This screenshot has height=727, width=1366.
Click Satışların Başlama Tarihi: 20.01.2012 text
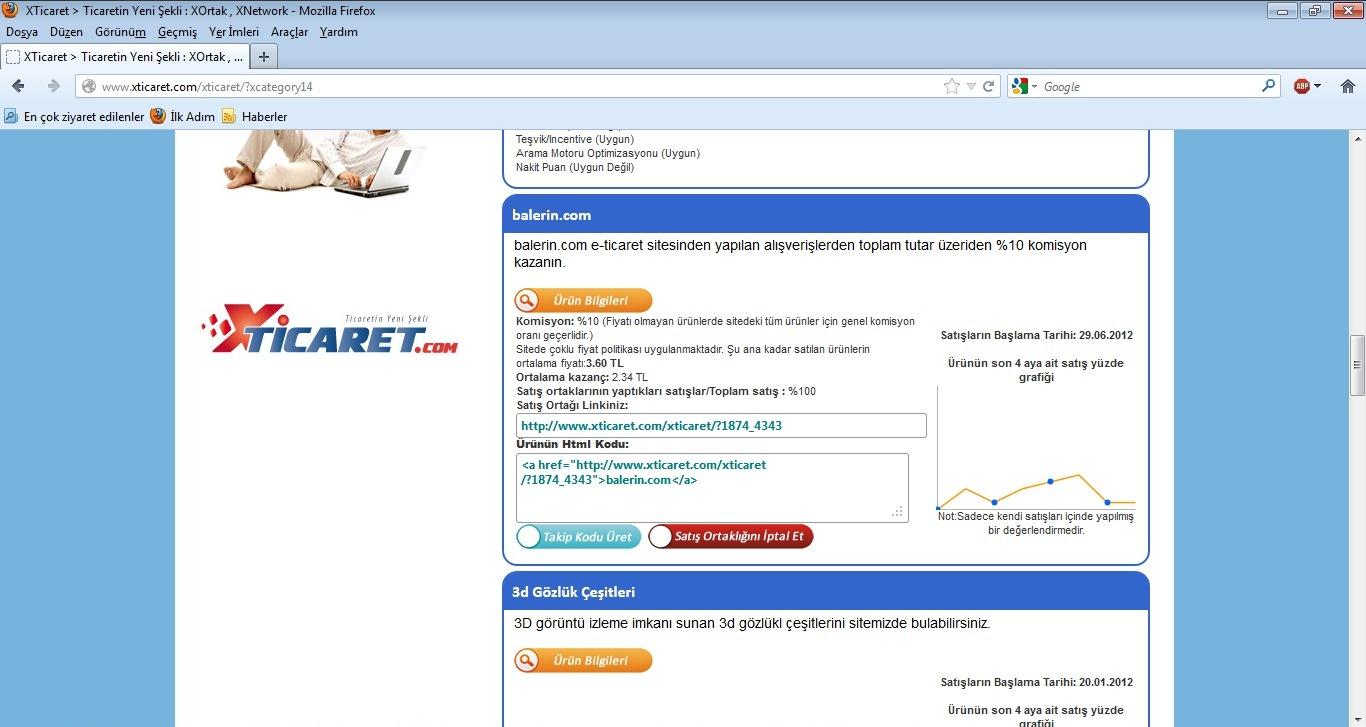click(x=1037, y=682)
